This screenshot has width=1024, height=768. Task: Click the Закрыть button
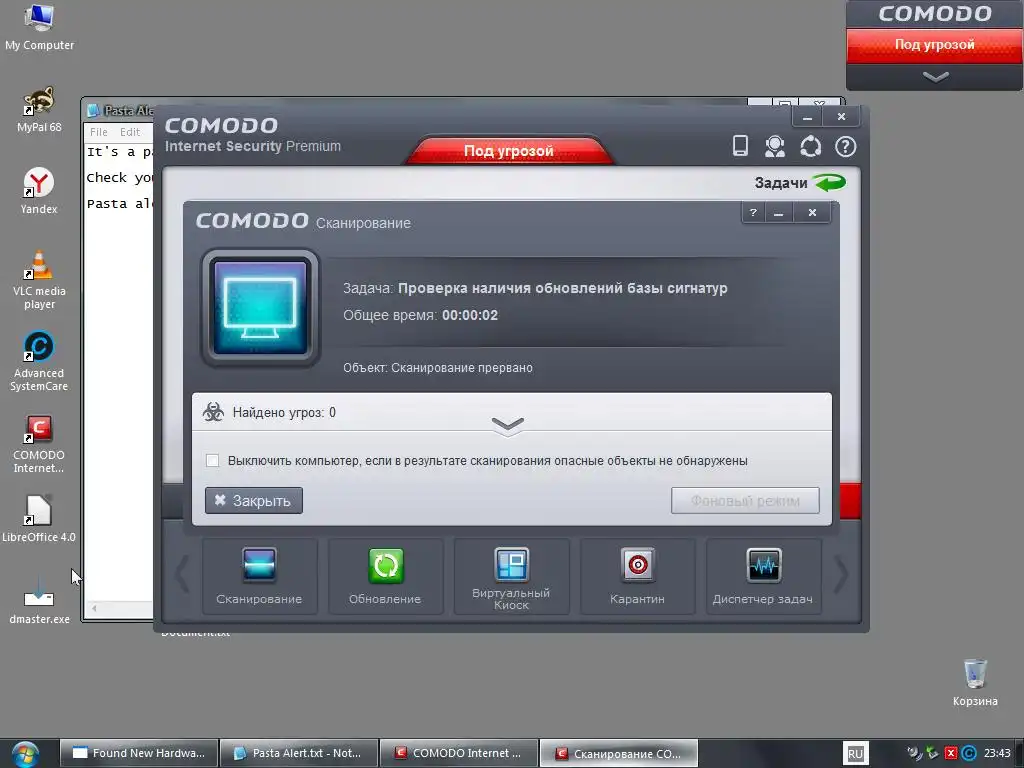[253, 500]
